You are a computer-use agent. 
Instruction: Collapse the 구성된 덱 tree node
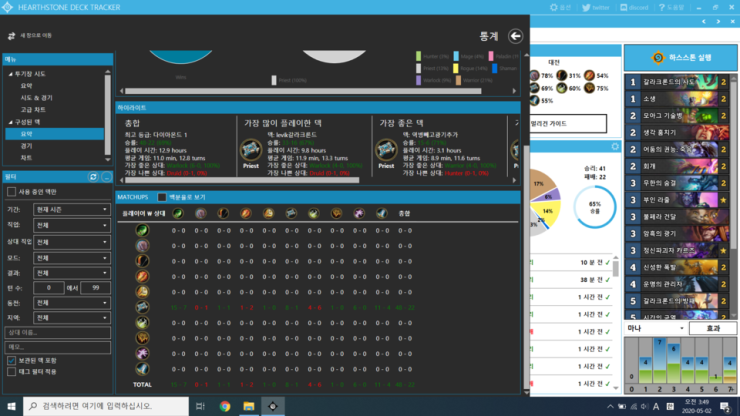click(x=10, y=122)
